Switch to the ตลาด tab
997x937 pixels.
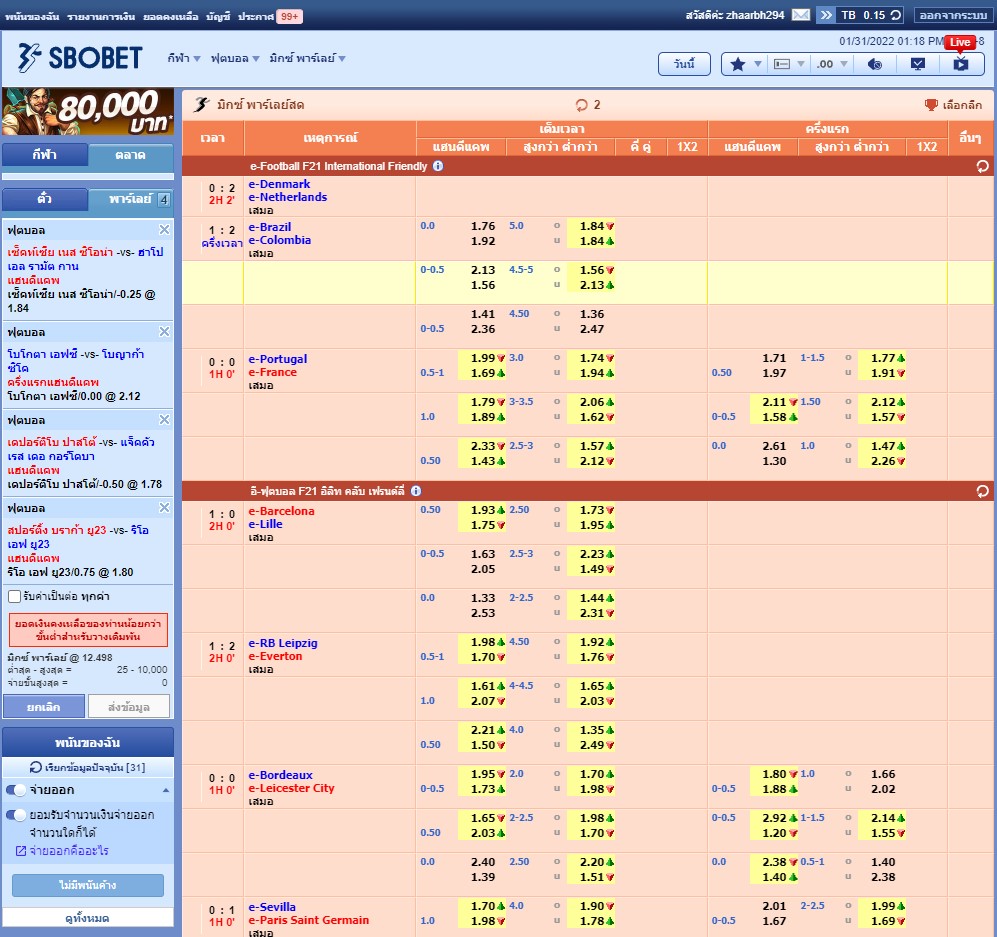[x=130, y=154]
